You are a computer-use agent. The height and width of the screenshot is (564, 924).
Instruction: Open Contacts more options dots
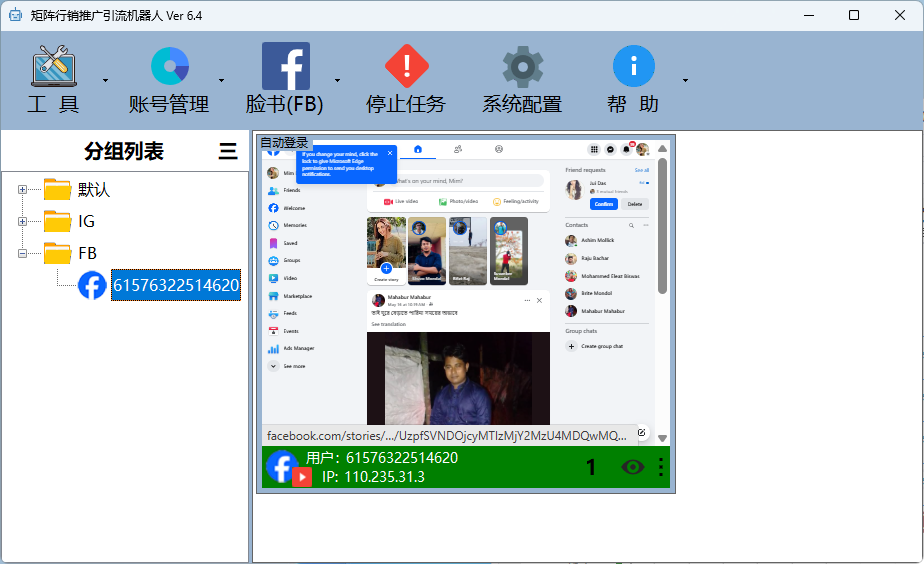646,225
